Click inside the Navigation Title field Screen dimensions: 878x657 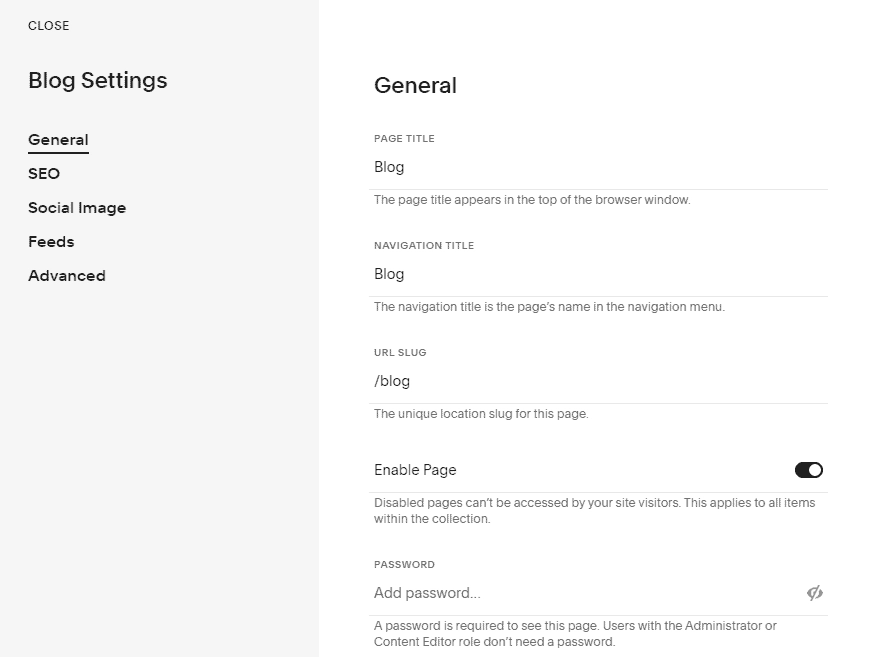[x=500, y=274]
